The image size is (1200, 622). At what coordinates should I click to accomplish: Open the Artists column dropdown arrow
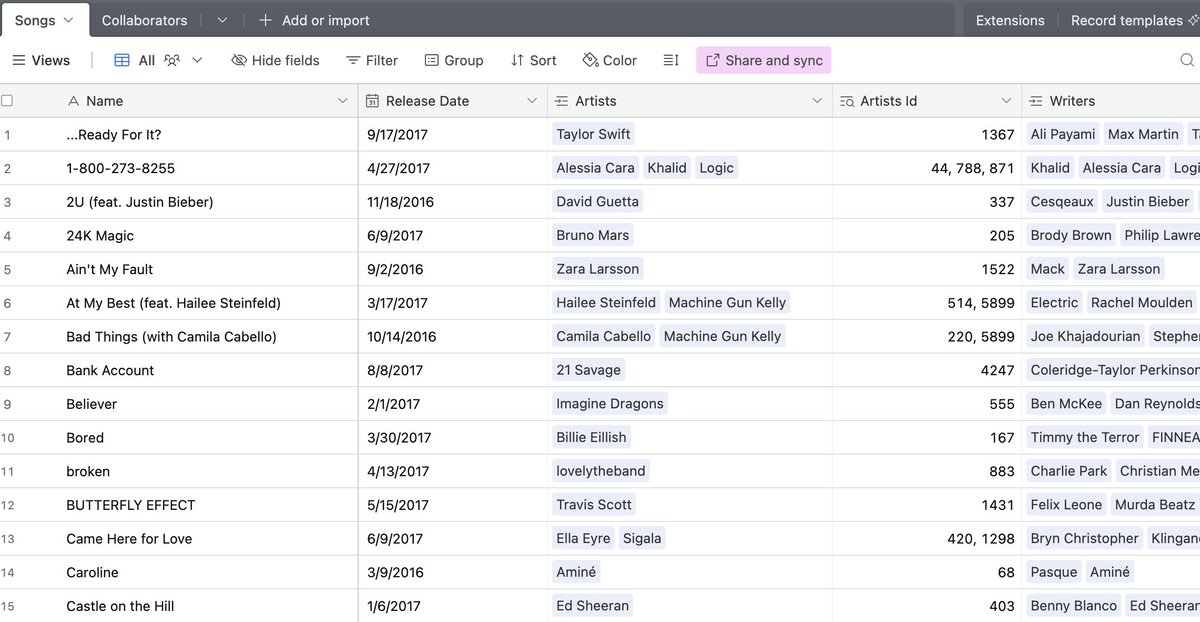(x=817, y=101)
